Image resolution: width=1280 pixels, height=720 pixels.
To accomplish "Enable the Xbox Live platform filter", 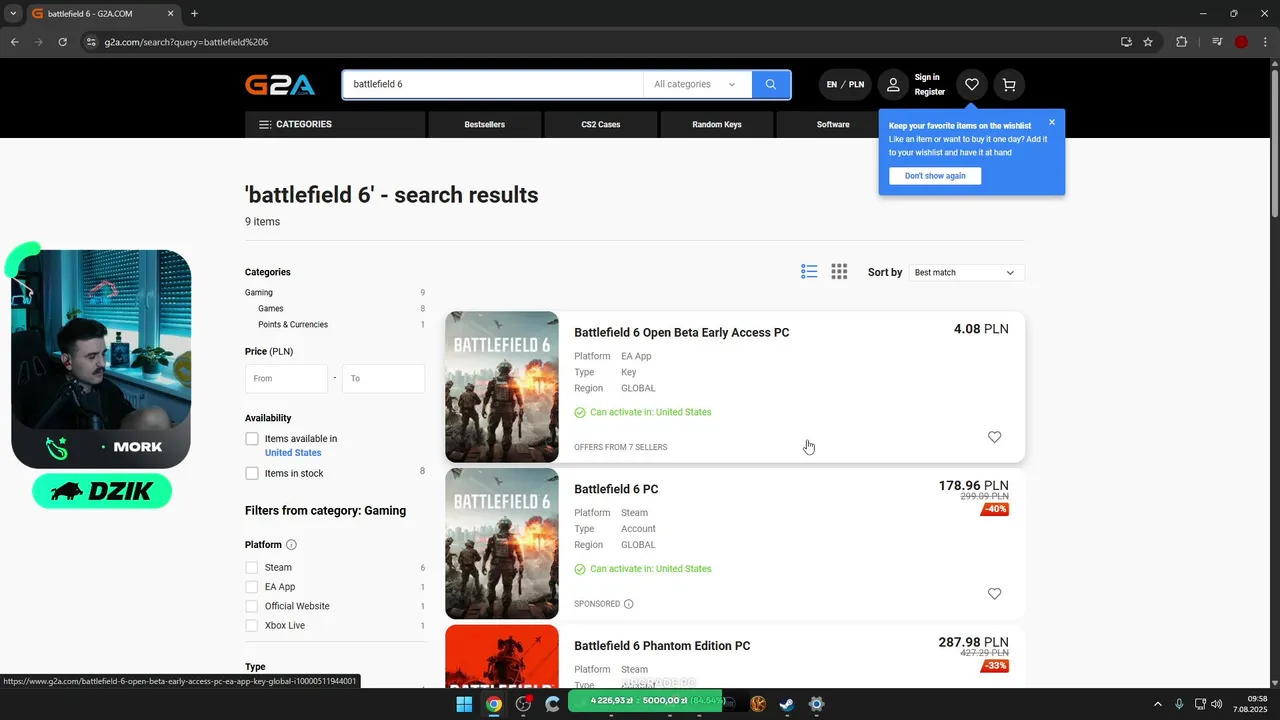I will tap(252, 626).
